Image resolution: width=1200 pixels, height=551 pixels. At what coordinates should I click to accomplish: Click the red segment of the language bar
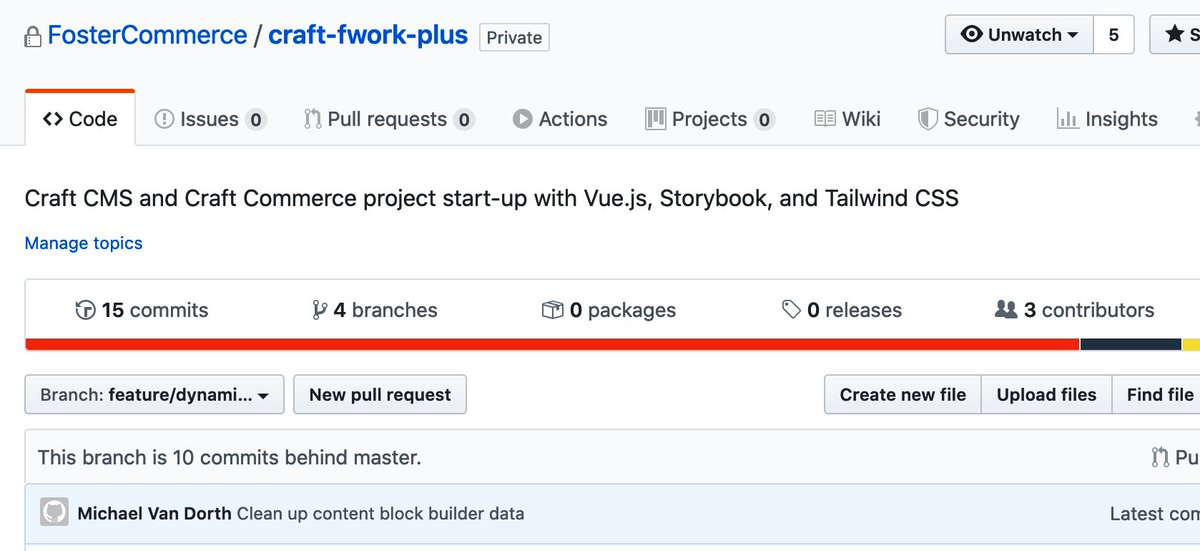coord(552,345)
